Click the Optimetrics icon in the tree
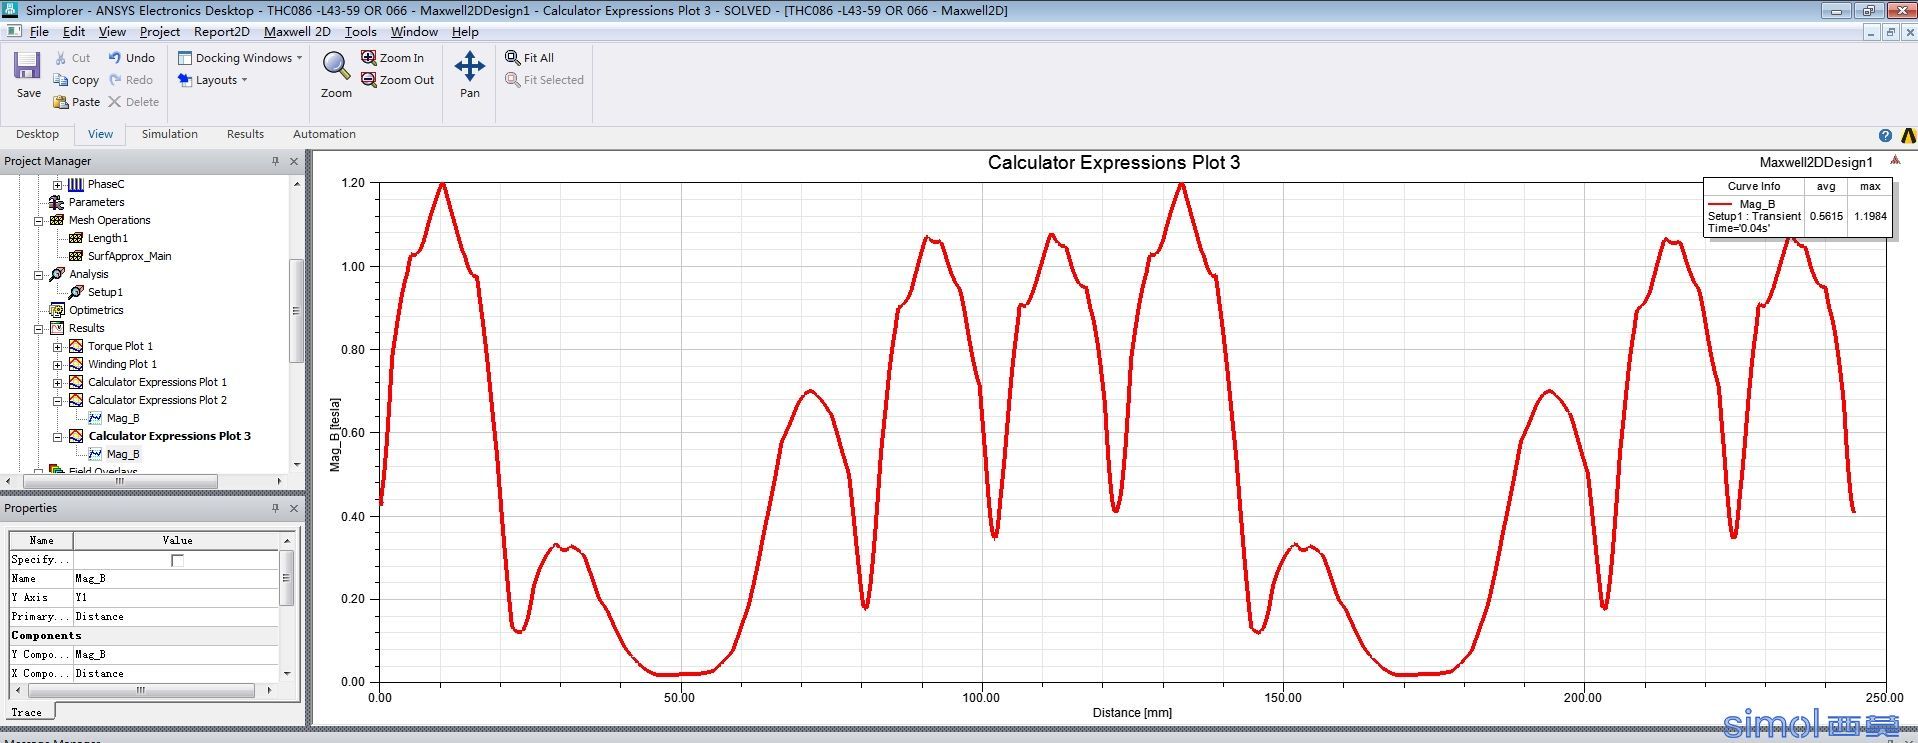 click(57, 310)
